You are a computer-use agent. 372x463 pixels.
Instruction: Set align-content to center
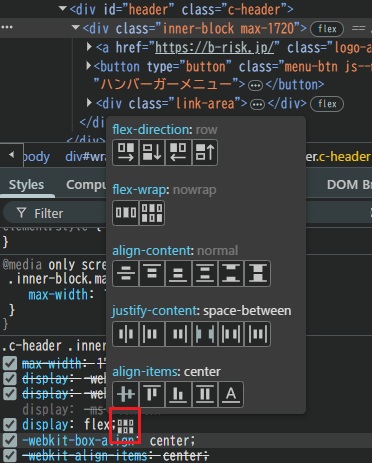pyautogui.click(x=125, y=274)
